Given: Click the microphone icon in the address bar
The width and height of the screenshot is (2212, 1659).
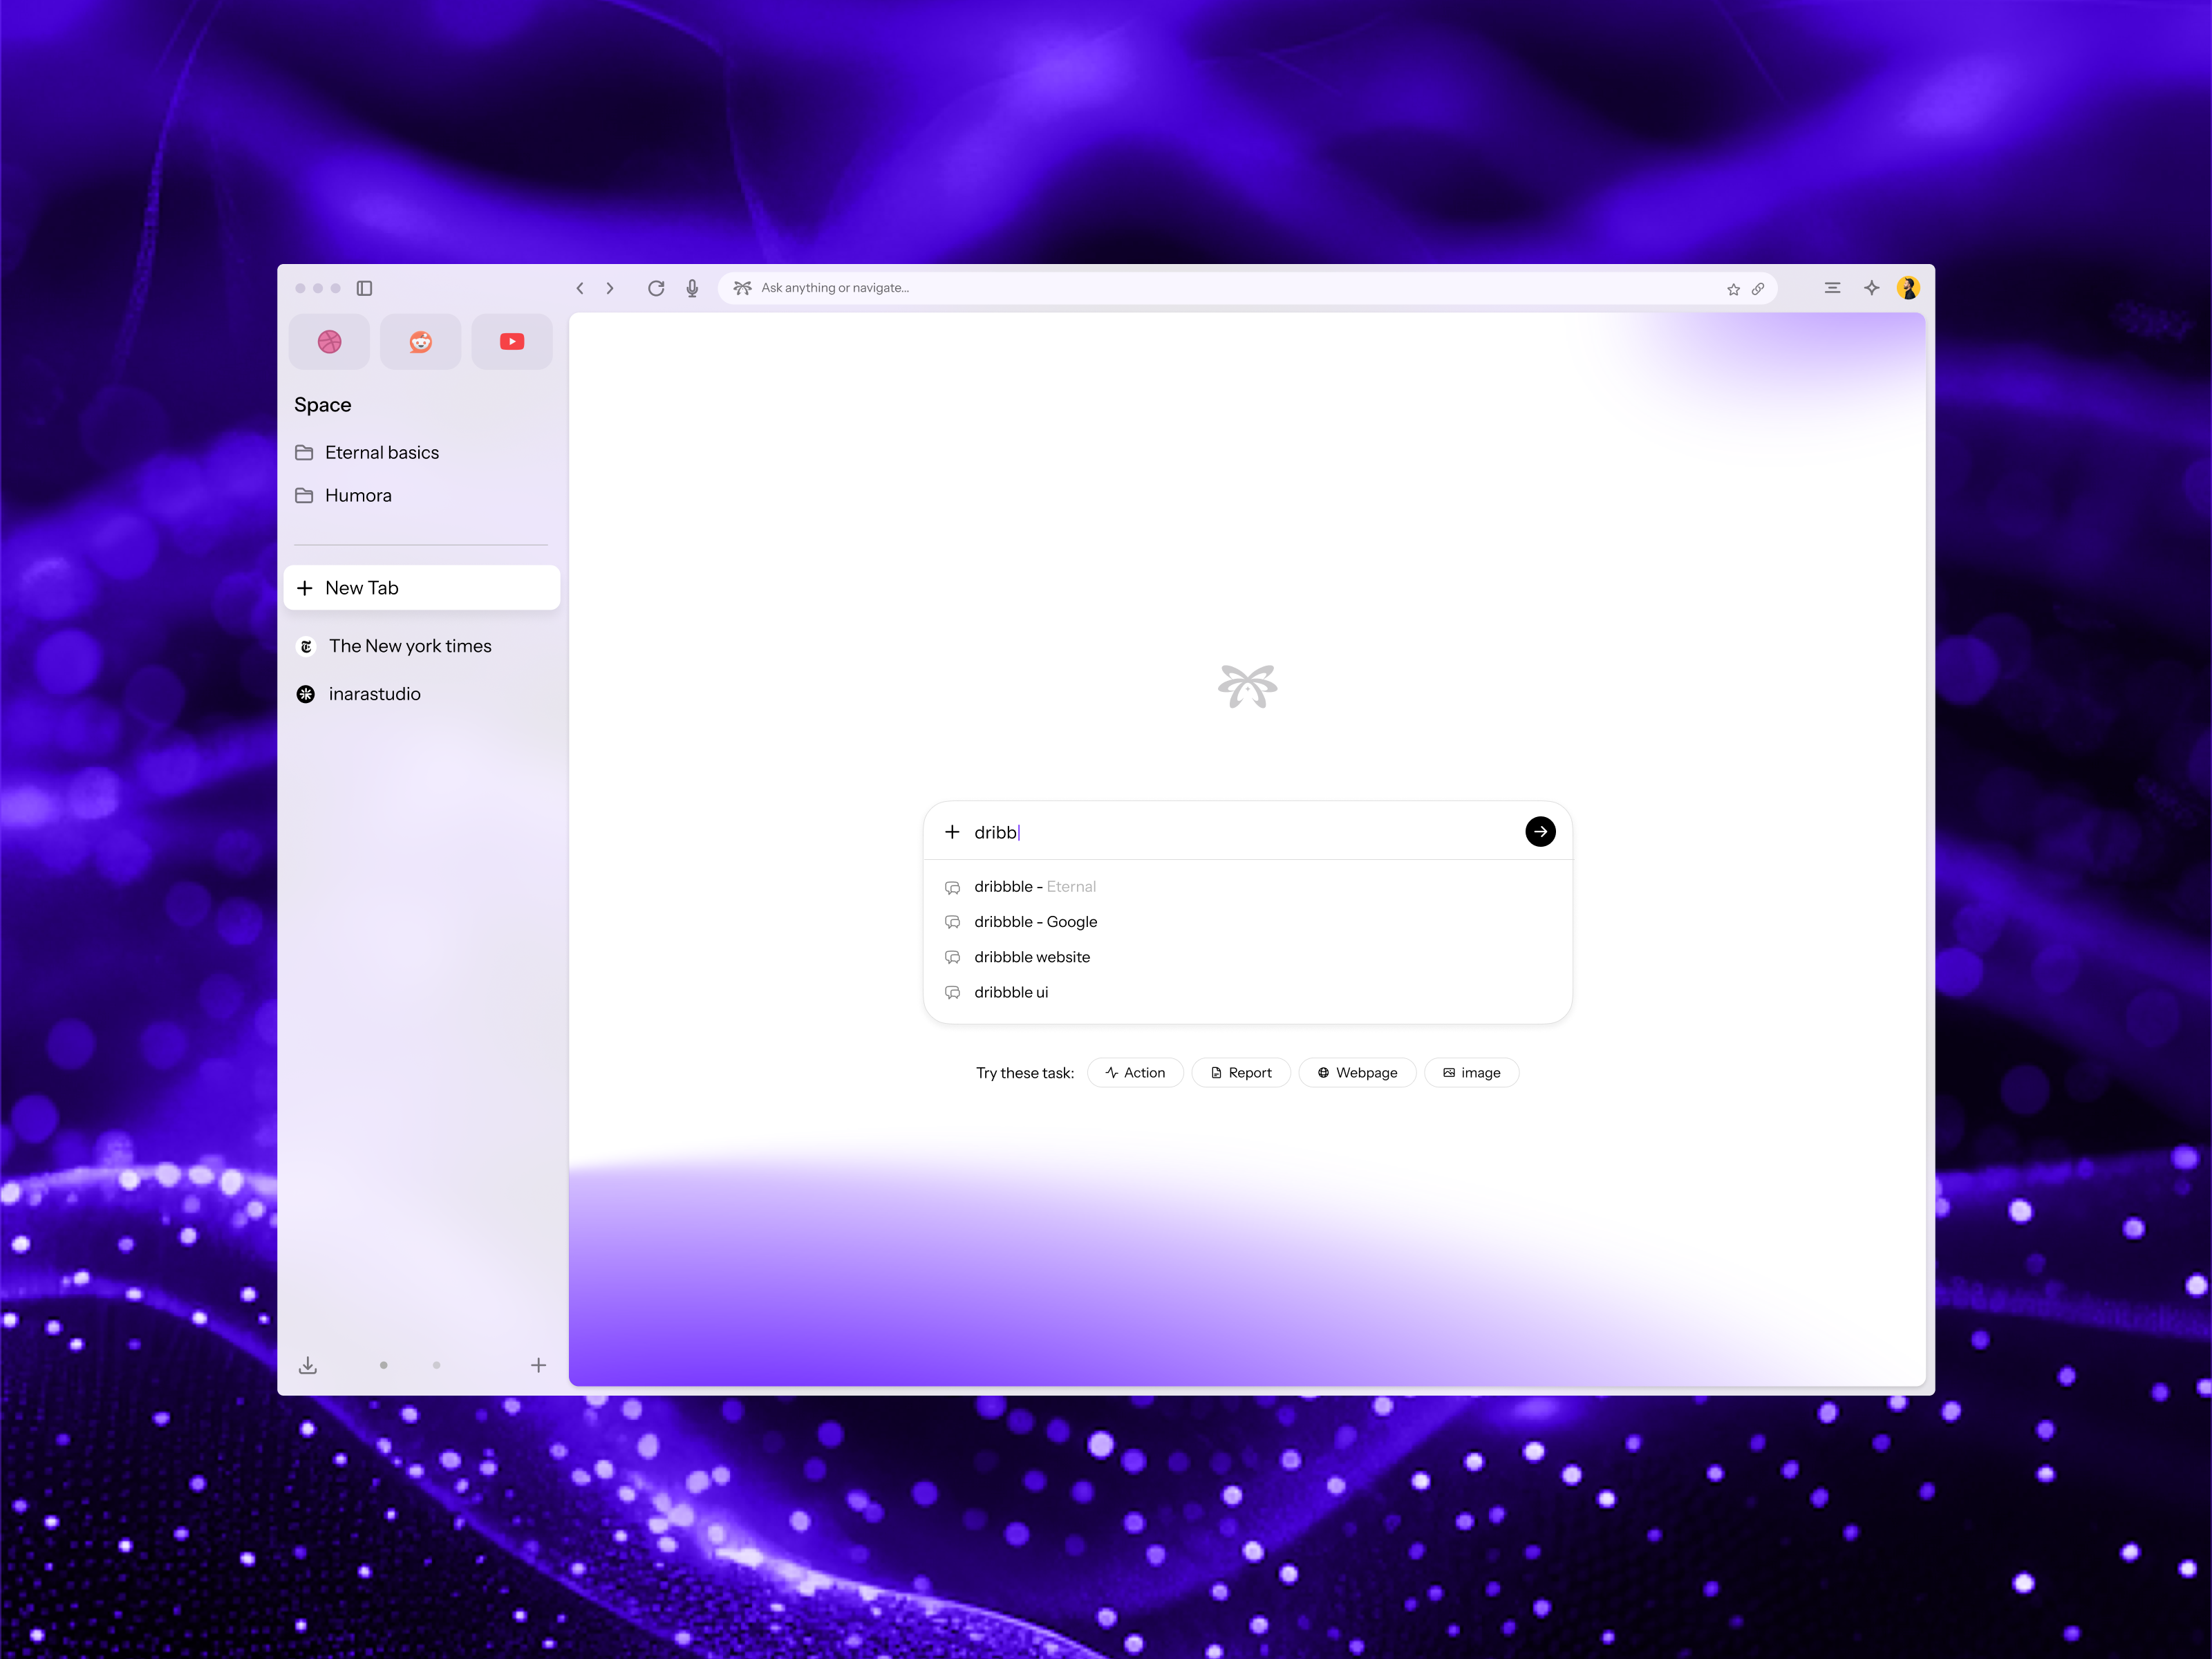Looking at the screenshot, I should 691,288.
